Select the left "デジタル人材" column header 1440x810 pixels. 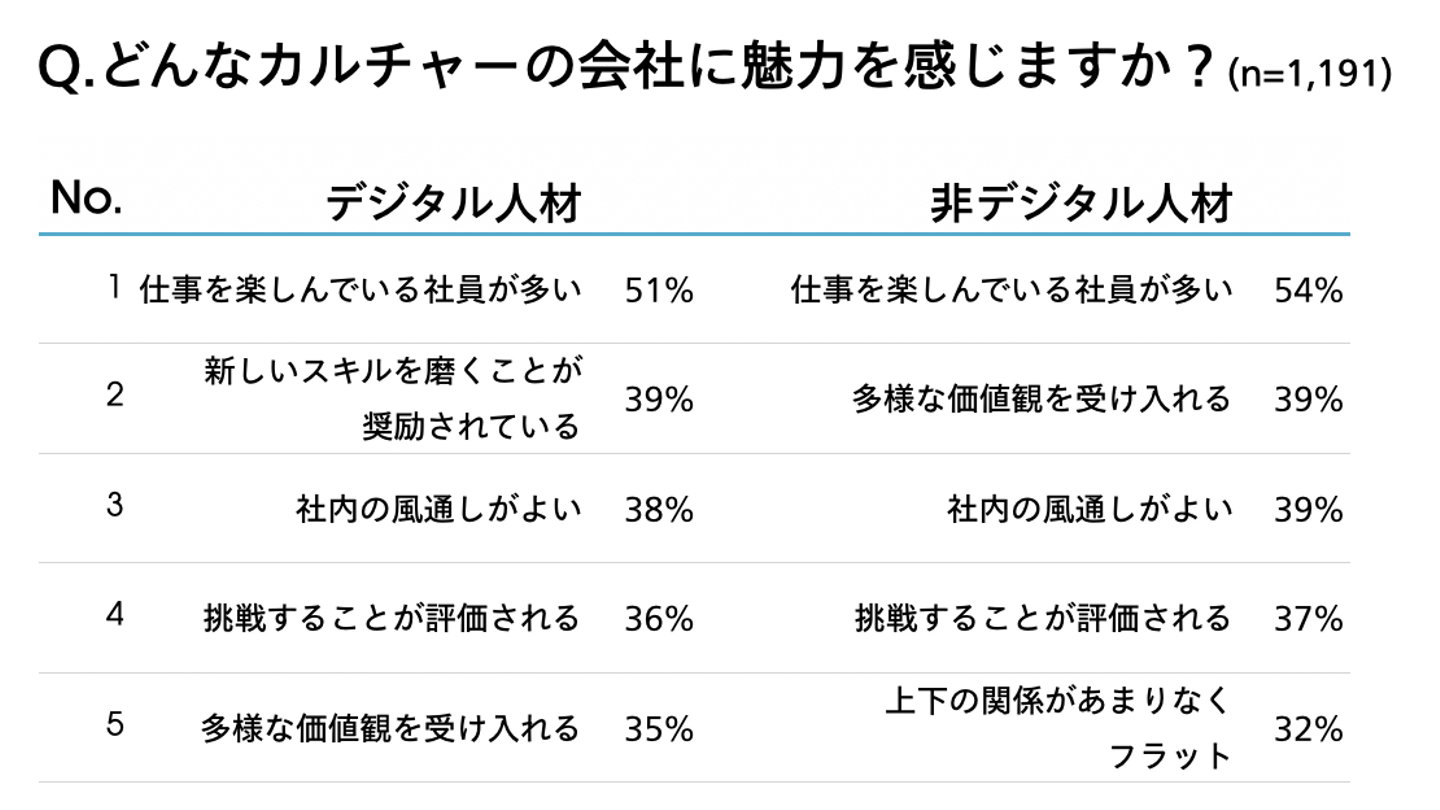453,203
